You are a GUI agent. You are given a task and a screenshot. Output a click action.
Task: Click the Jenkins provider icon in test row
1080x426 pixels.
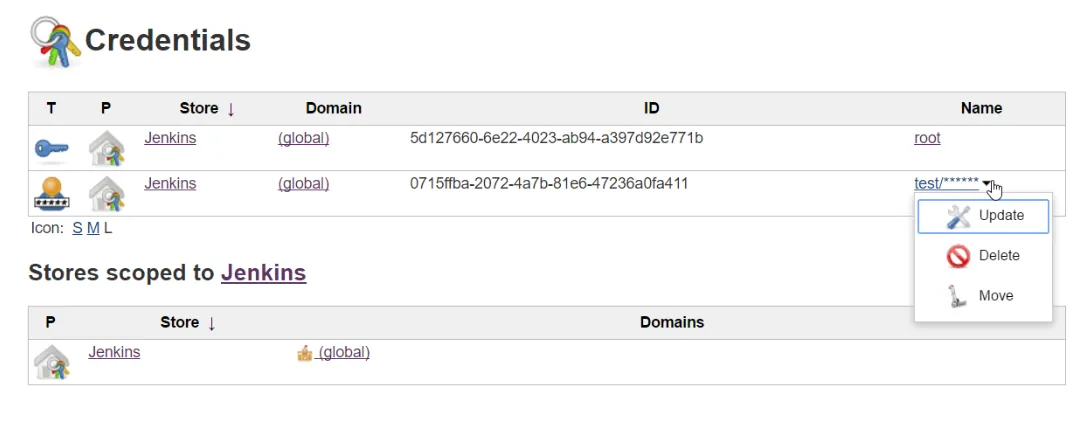pyautogui.click(x=106, y=193)
